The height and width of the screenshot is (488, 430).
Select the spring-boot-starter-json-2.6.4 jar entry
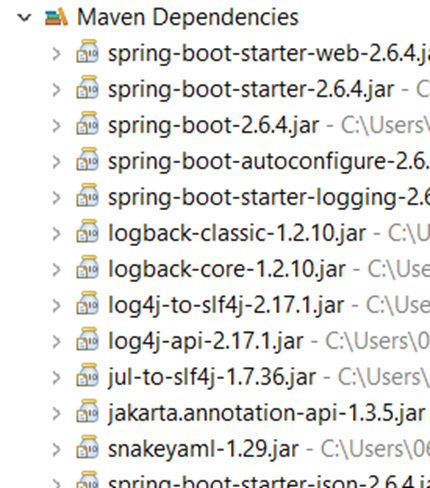pos(269,482)
